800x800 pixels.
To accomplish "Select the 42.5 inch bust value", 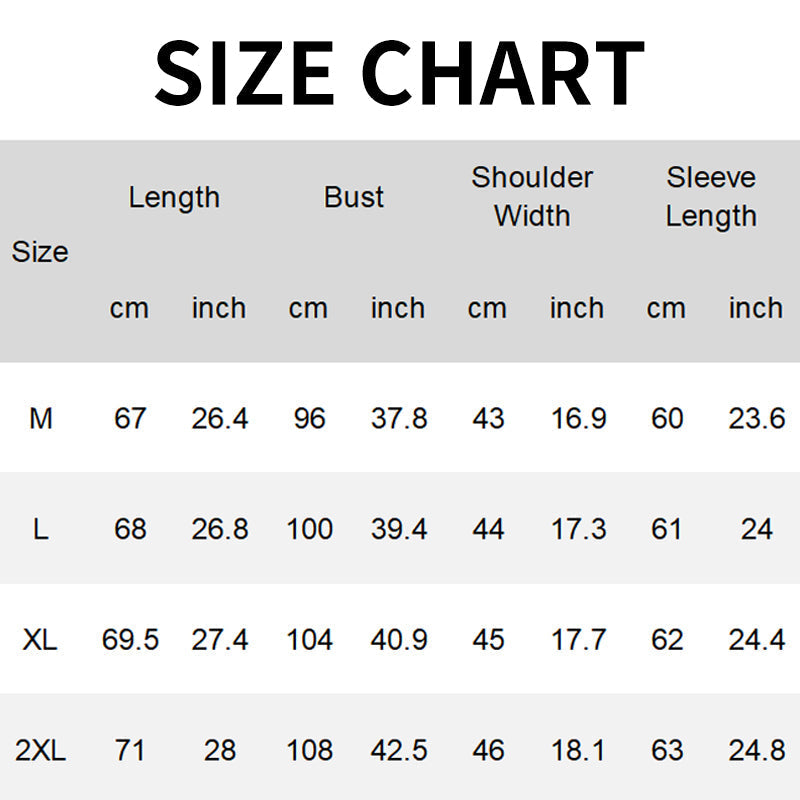I will click(399, 750).
